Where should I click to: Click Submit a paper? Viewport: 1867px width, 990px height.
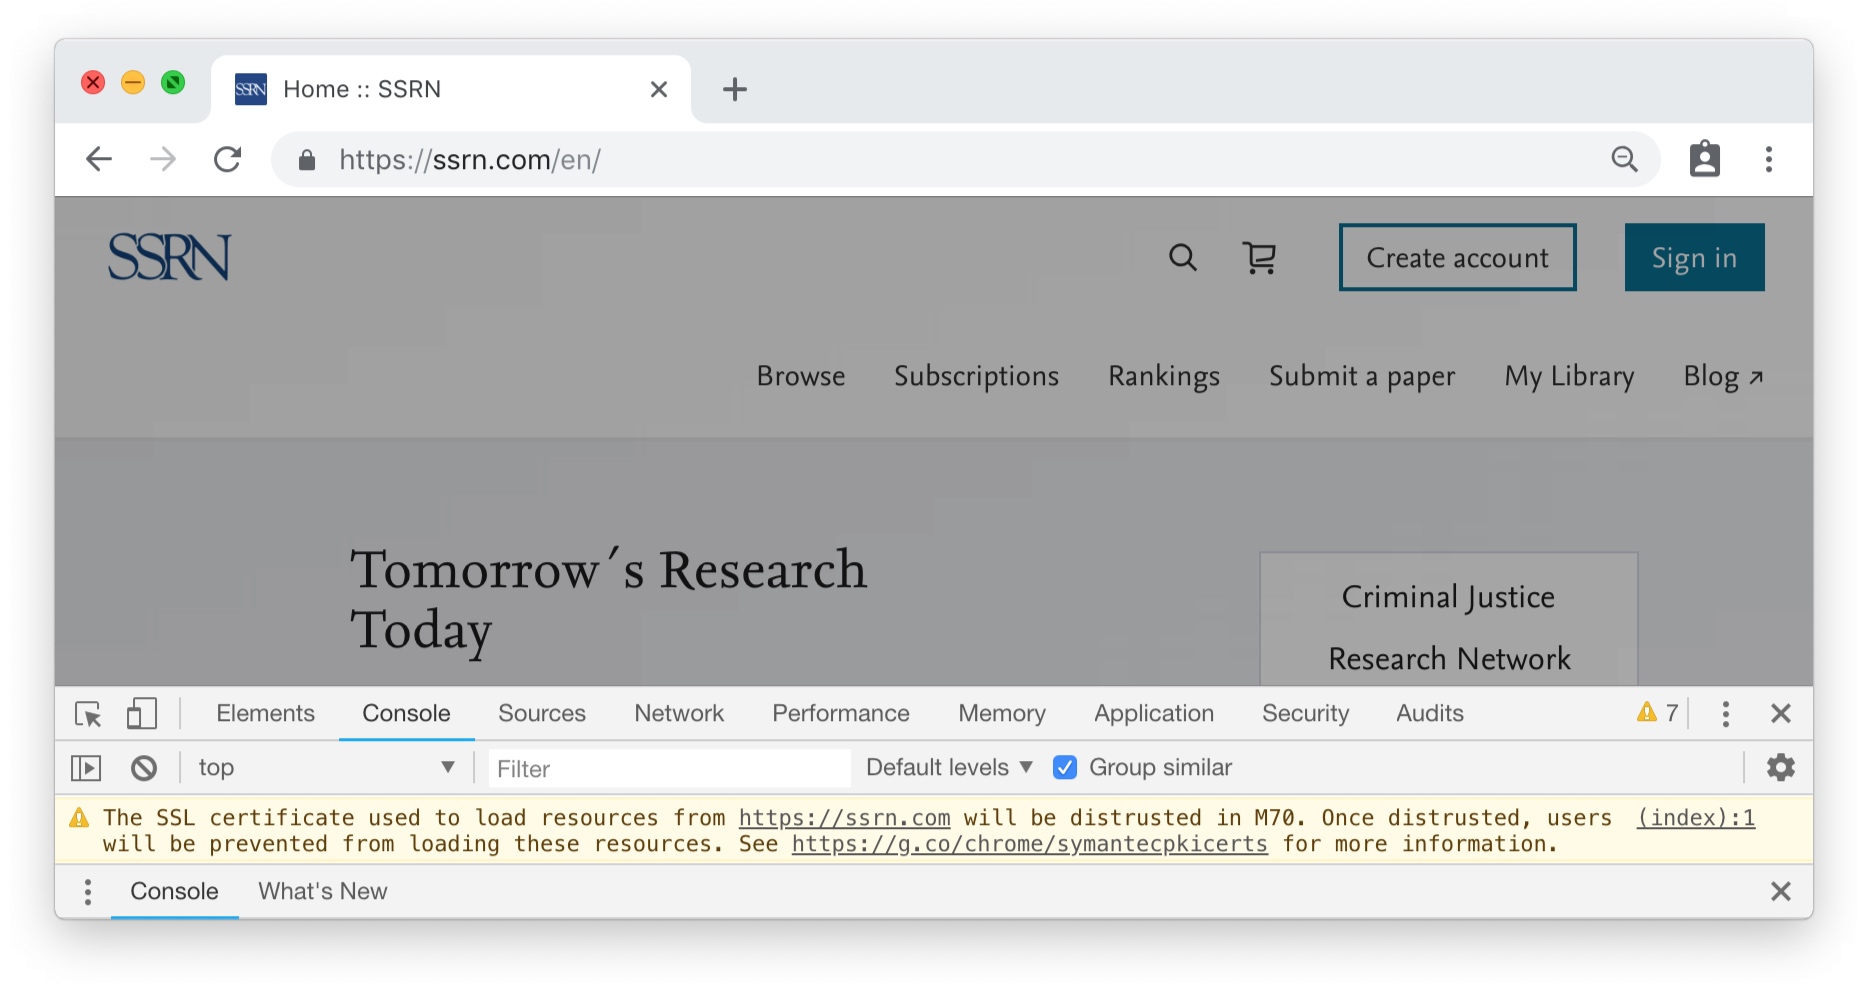(1362, 376)
